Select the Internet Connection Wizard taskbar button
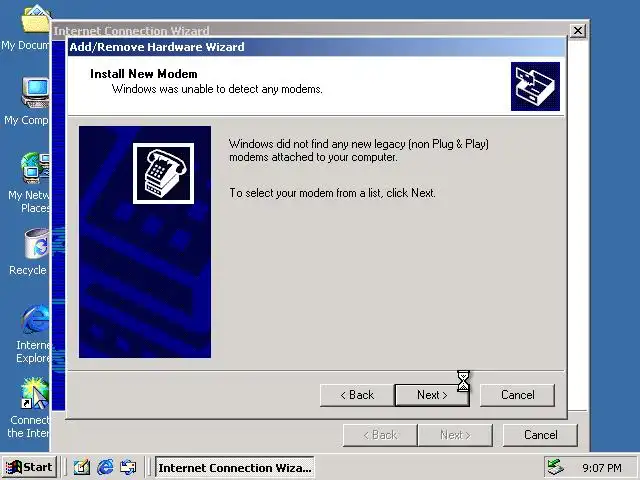This screenshot has width=640, height=480. 235,467
